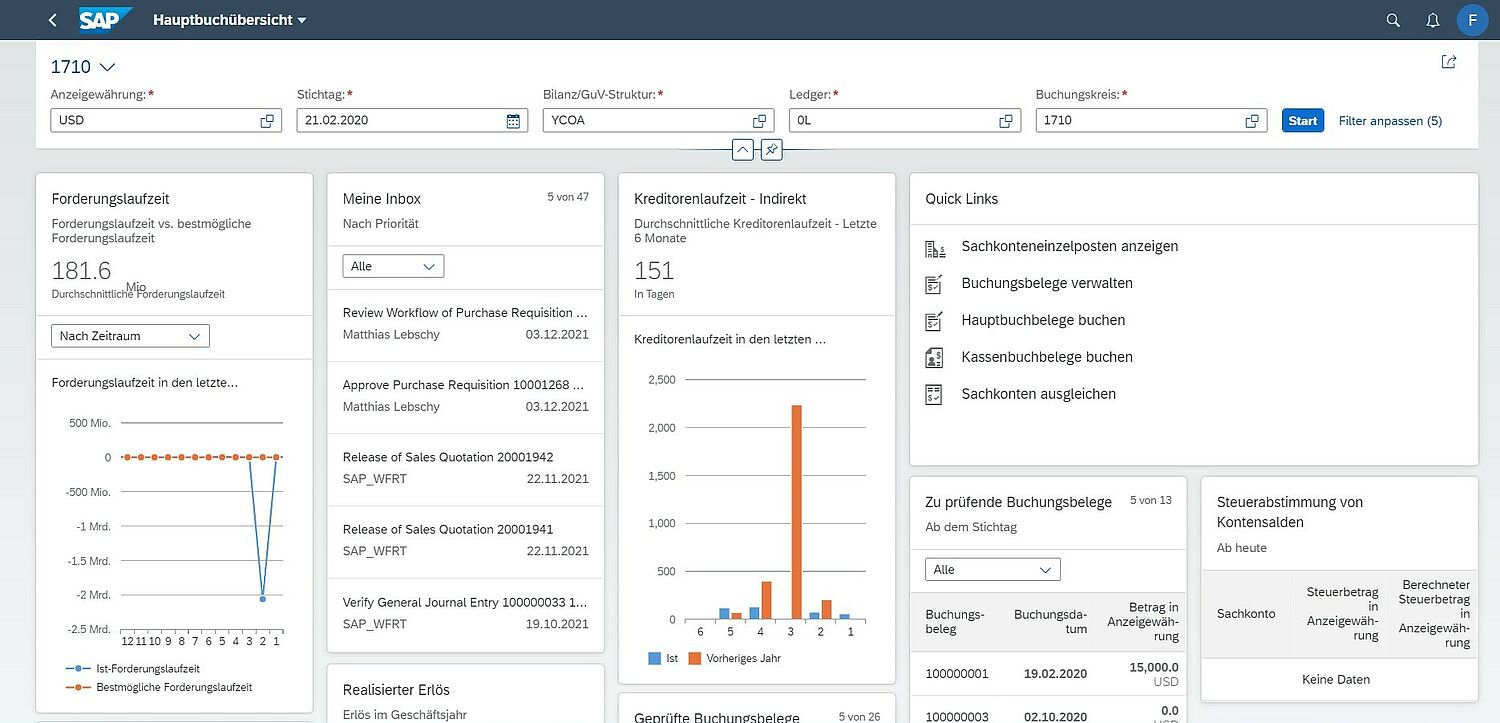Click Sachkonto column header
The height and width of the screenshot is (723, 1500).
click(1246, 614)
